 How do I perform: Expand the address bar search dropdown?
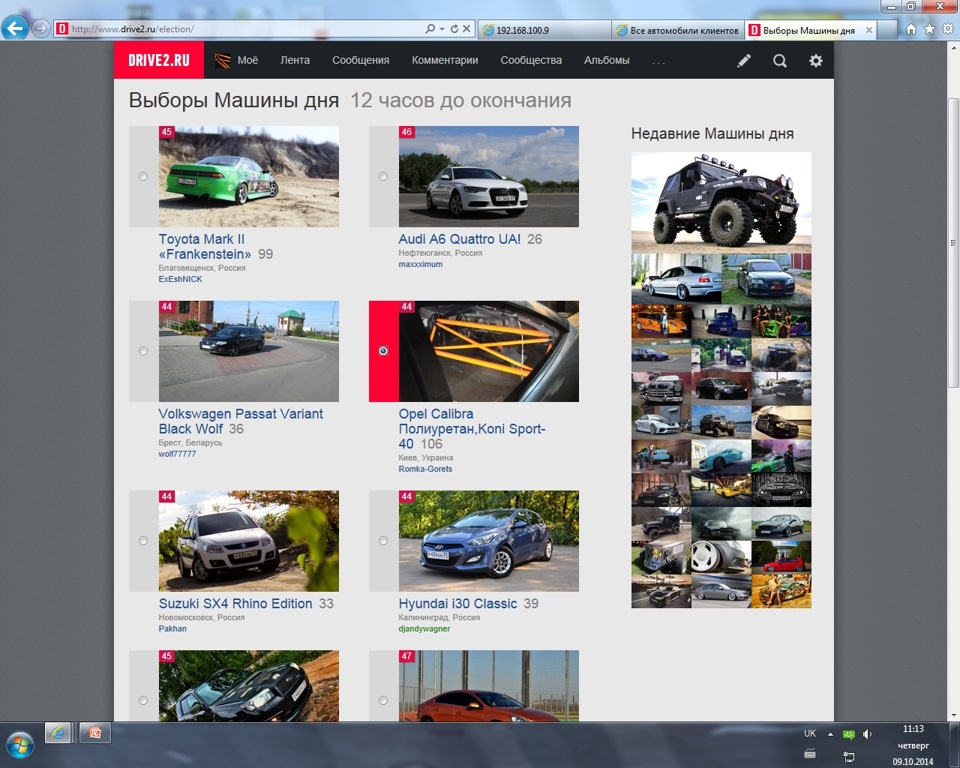(441, 29)
